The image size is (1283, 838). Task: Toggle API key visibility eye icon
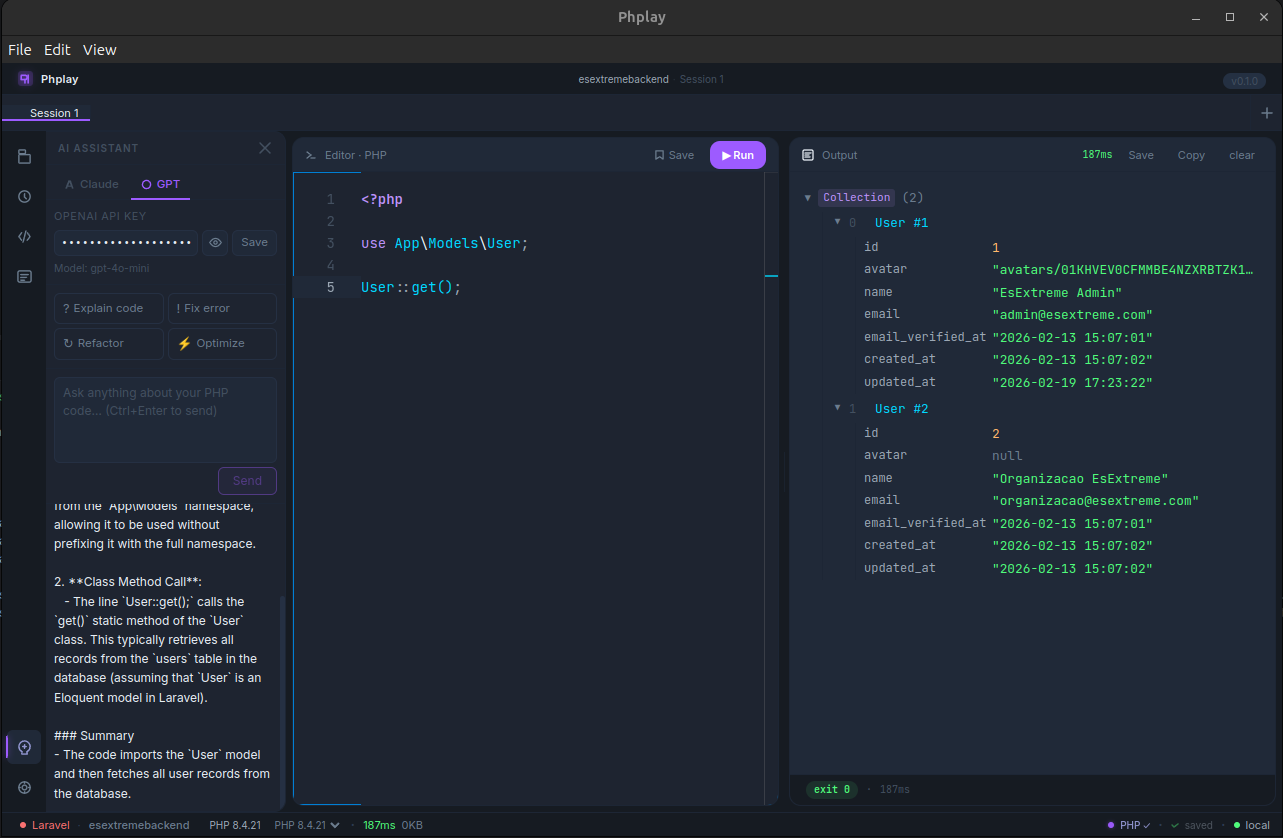215,242
